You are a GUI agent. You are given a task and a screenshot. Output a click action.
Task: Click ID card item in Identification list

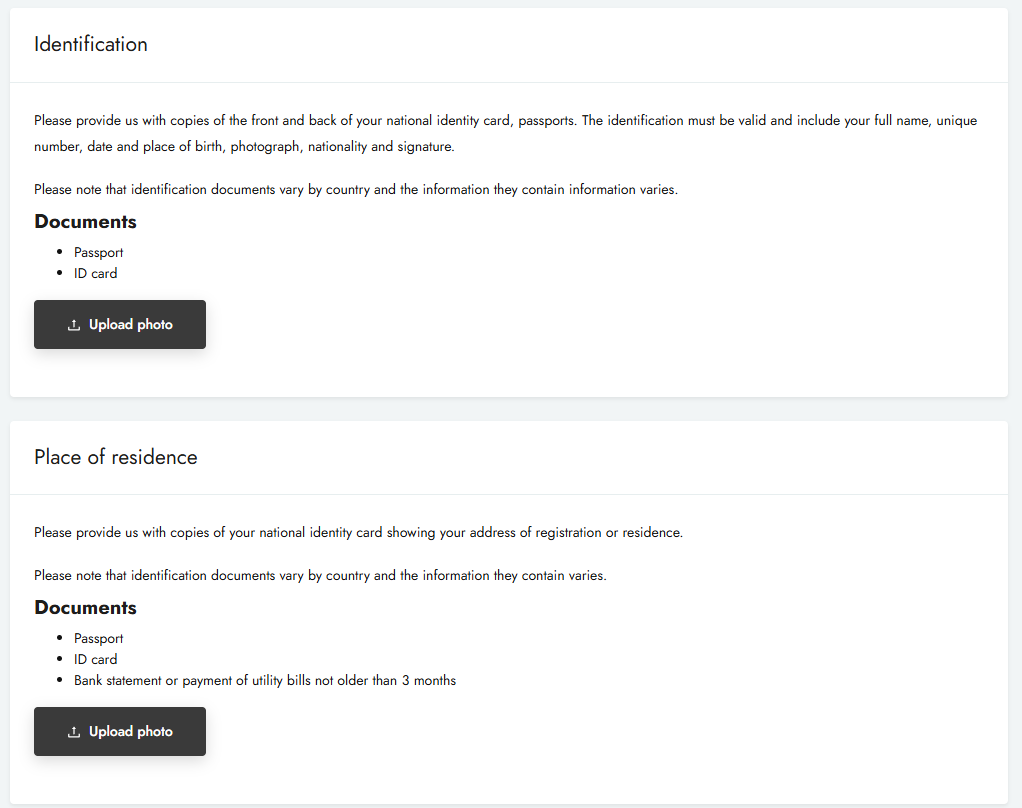pyautogui.click(x=95, y=273)
